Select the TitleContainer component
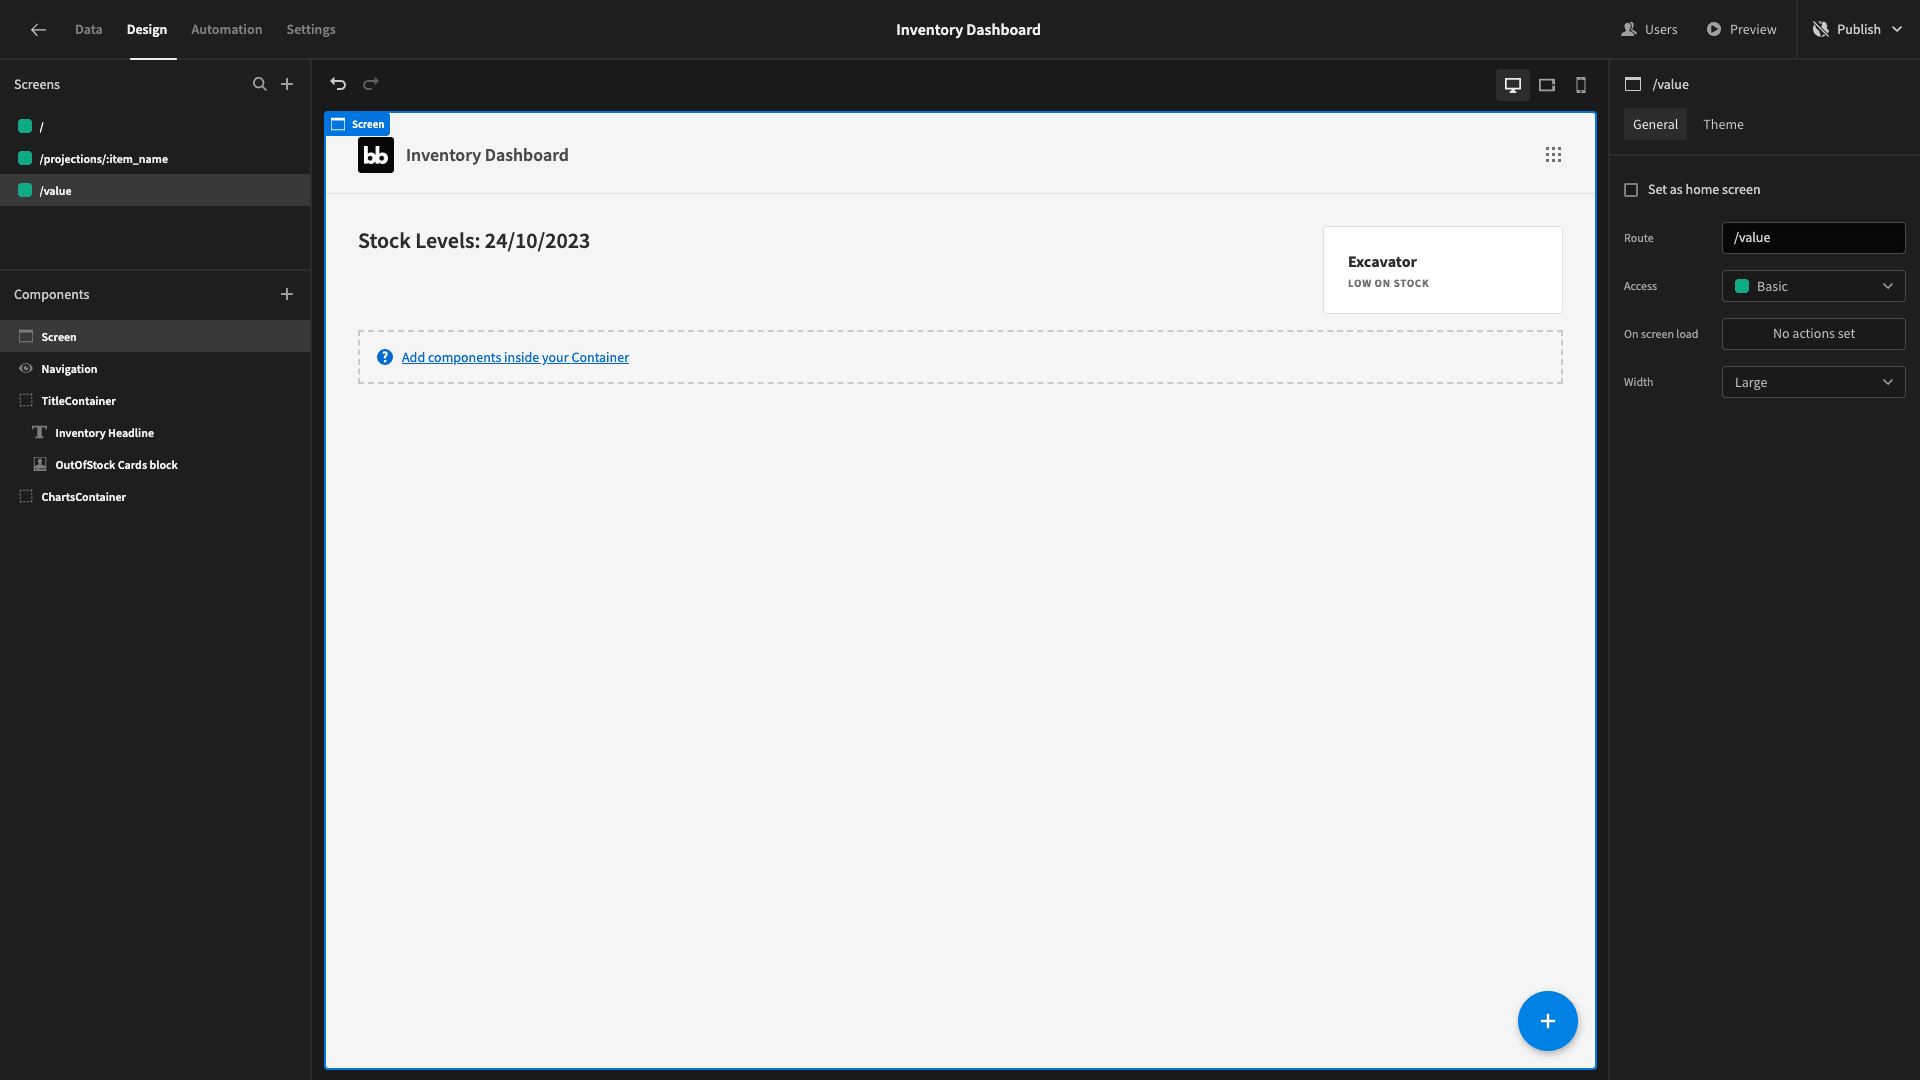Viewport: 1920px width, 1080px height. pos(155,401)
